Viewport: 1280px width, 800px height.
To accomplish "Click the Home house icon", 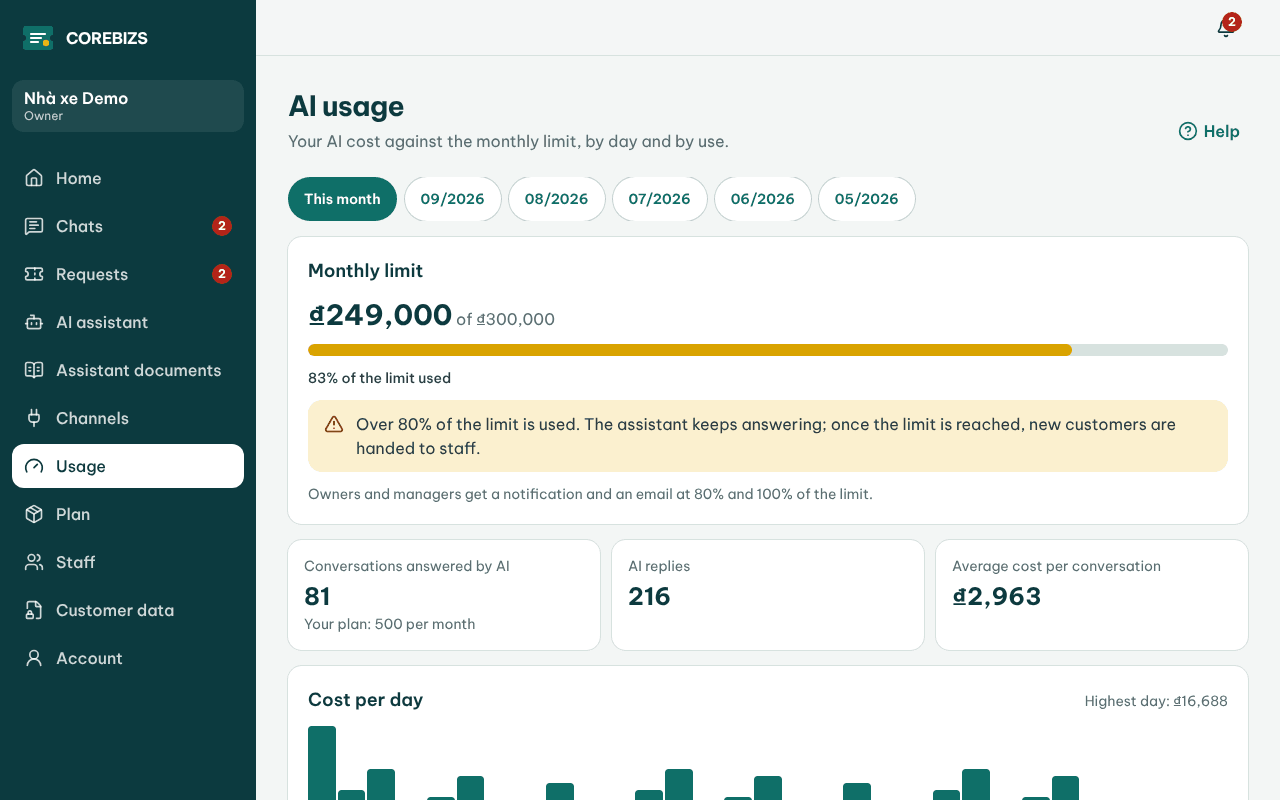I will (34, 178).
